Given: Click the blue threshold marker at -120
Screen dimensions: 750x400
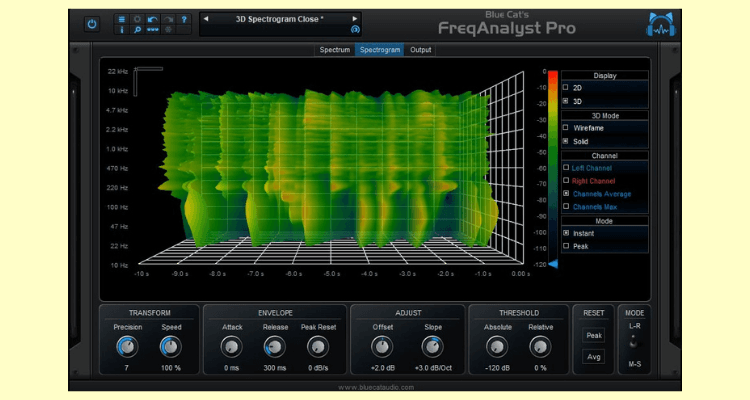Looking at the screenshot, I should pyautogui.click(x=553, y=265).
